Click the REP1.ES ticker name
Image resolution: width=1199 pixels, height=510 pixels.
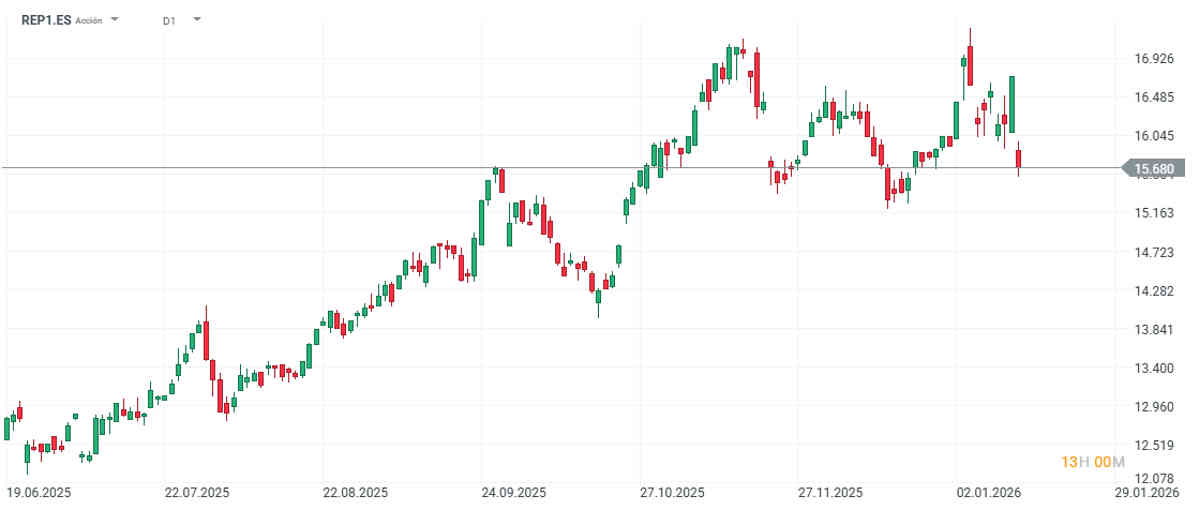(45, 19)
